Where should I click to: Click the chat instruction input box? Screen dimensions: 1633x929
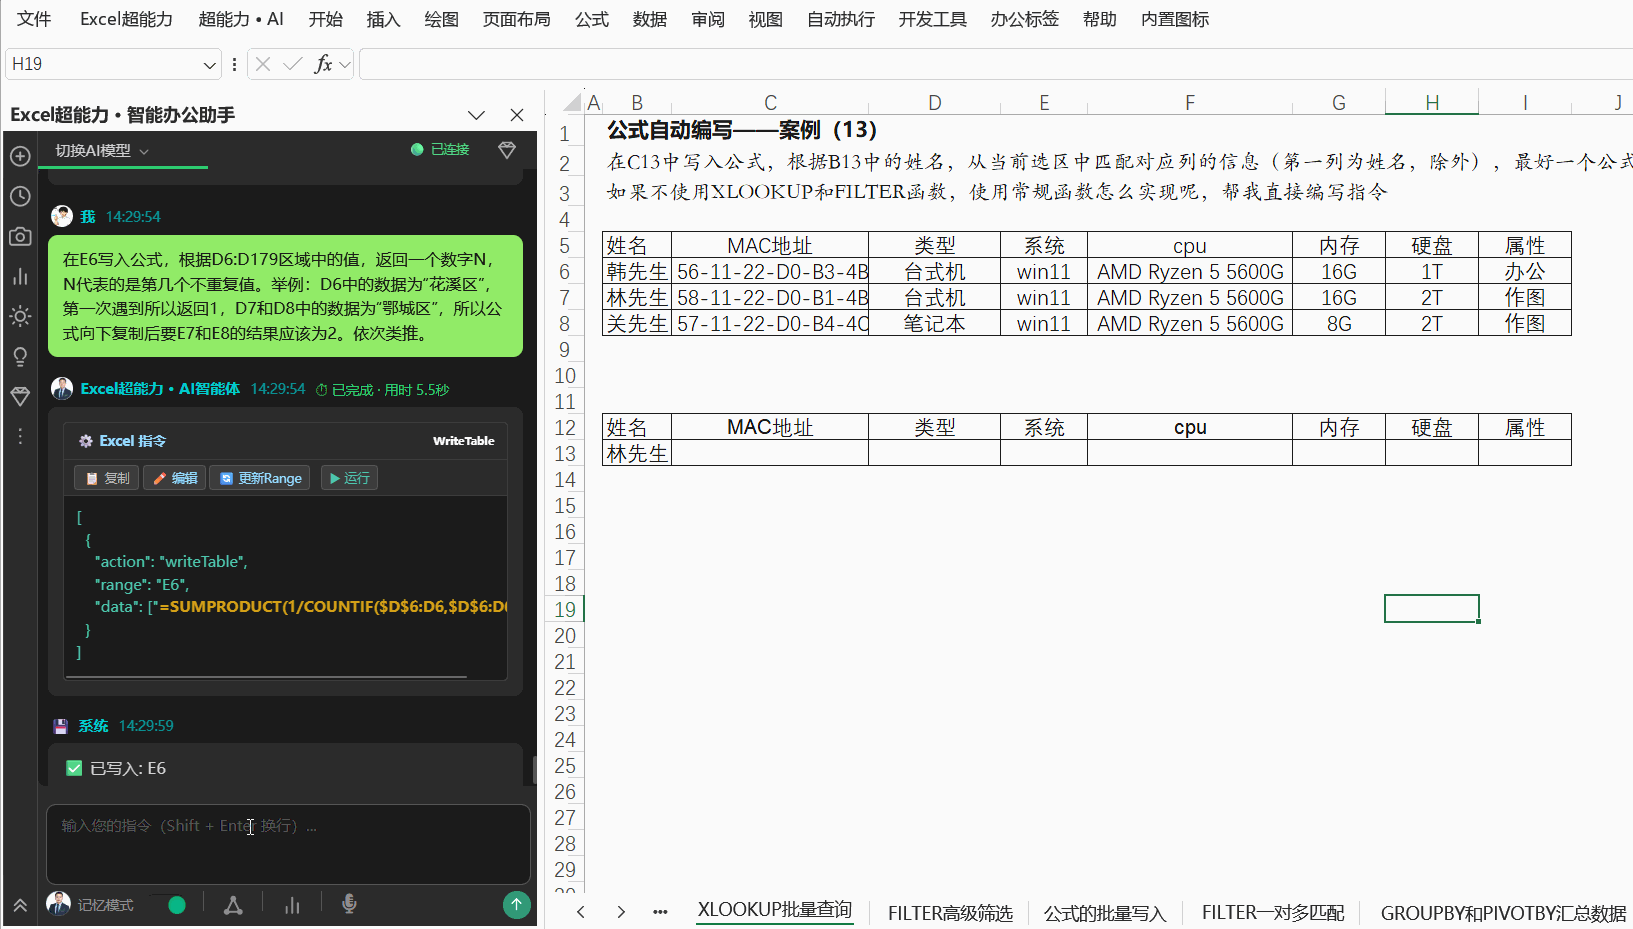click(288, 844)
